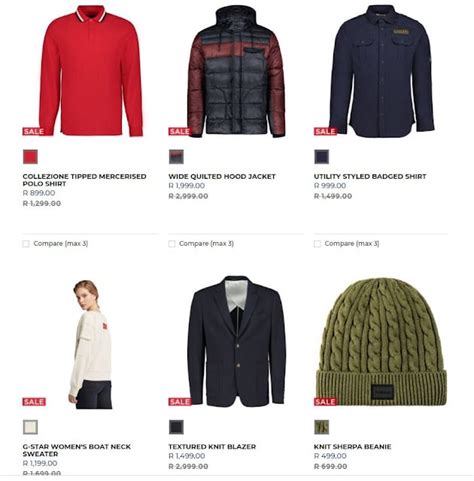Select the dark blazer color swatch
474x481 pixels.
point(176,427)
